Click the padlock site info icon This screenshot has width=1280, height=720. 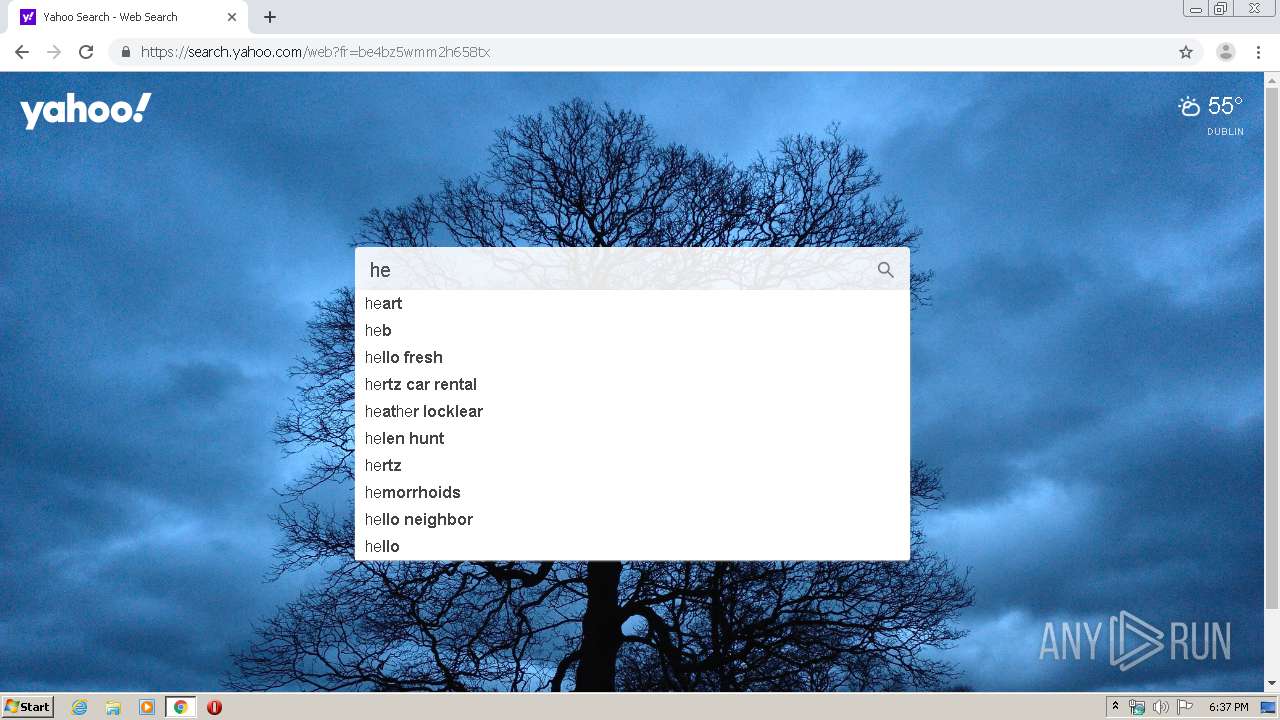click(125, 52)
